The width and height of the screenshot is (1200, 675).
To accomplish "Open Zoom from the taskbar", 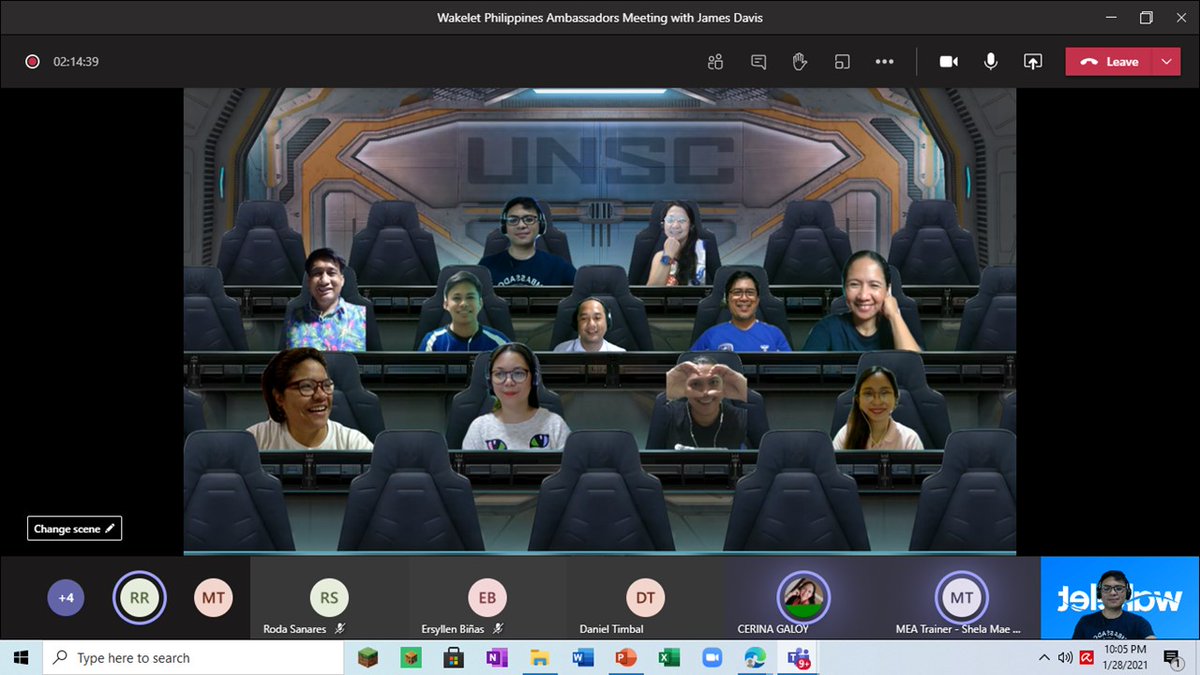I will (x=712, y=658).
